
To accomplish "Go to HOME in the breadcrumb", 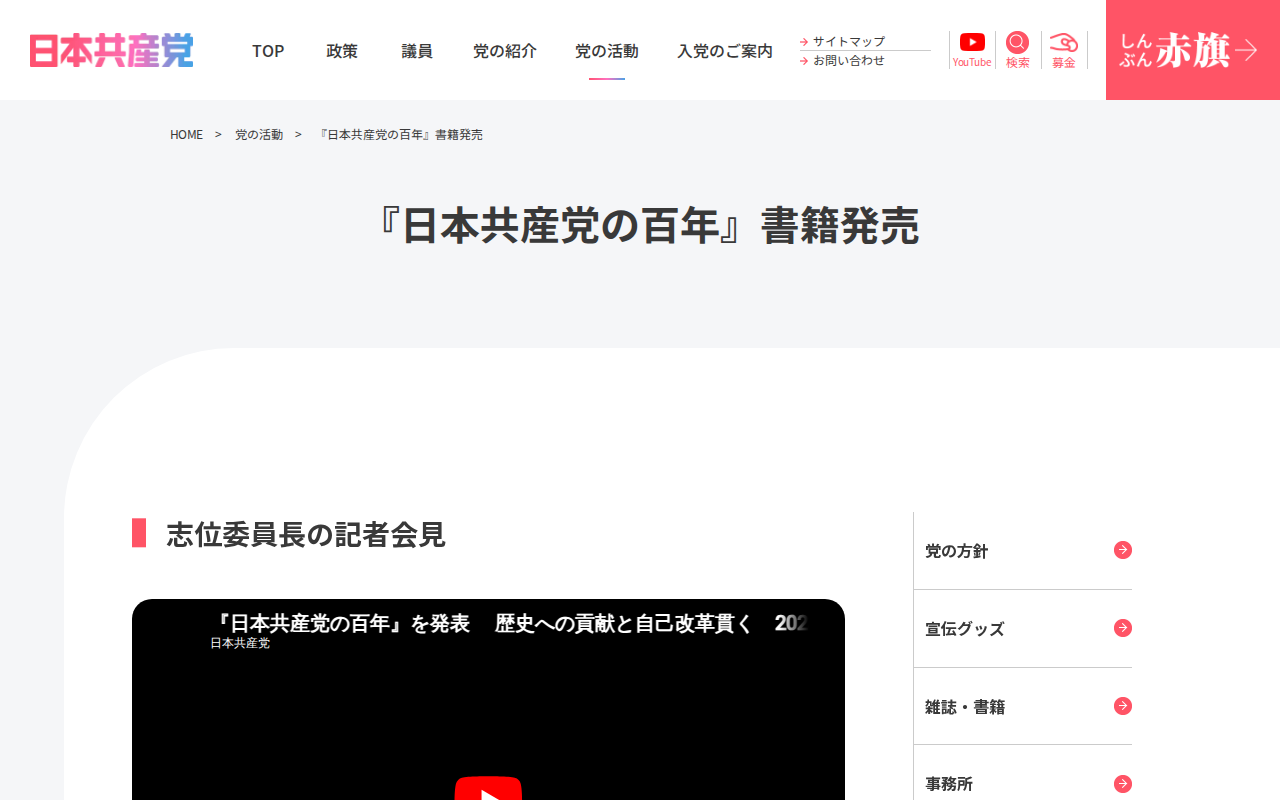I will coord(186,134).
